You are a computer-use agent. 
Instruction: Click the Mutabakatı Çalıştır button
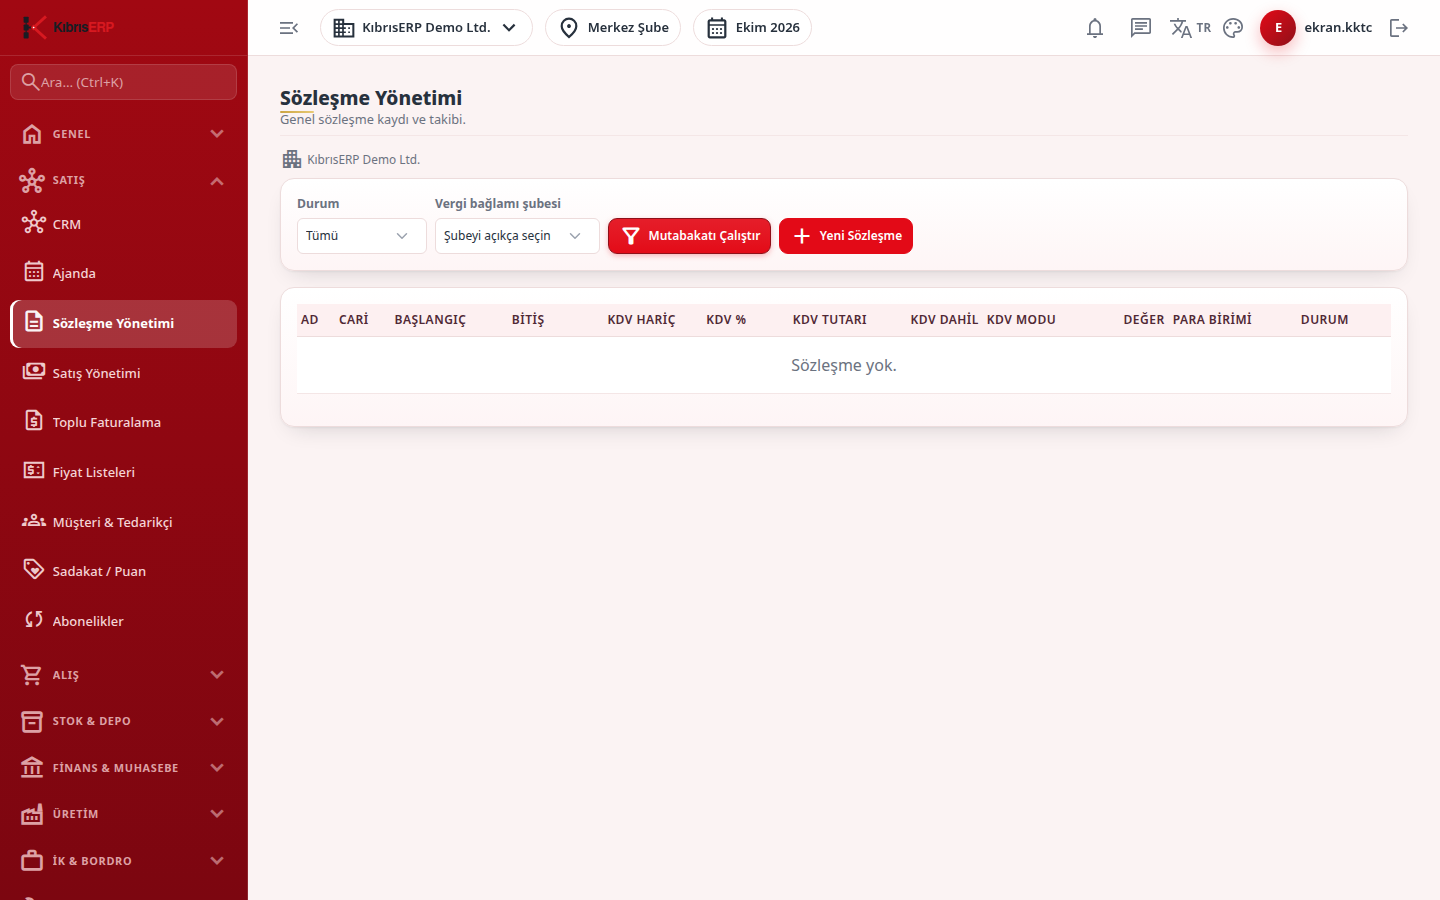coord(689,236)
